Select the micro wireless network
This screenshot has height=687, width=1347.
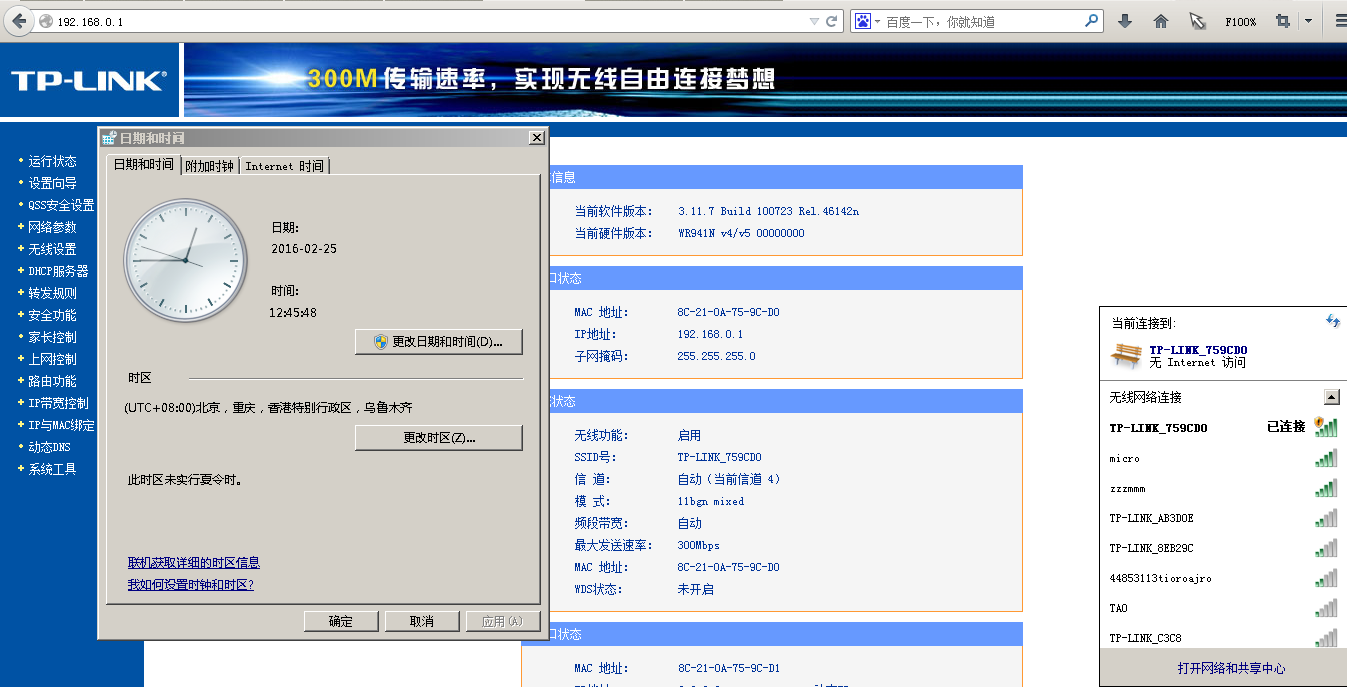(1223, 458)
